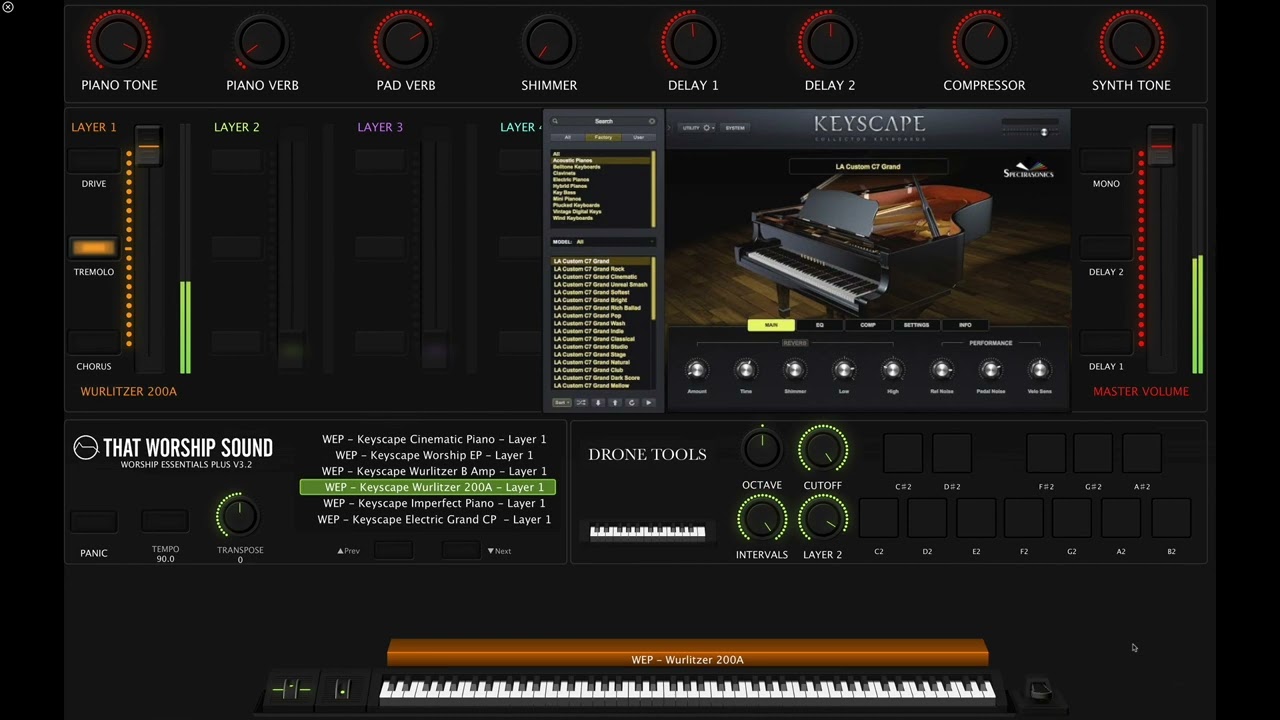Screen dimensions: 1280x720
Task: Click the Keyscape search field
Action: [x=604, y=121]
